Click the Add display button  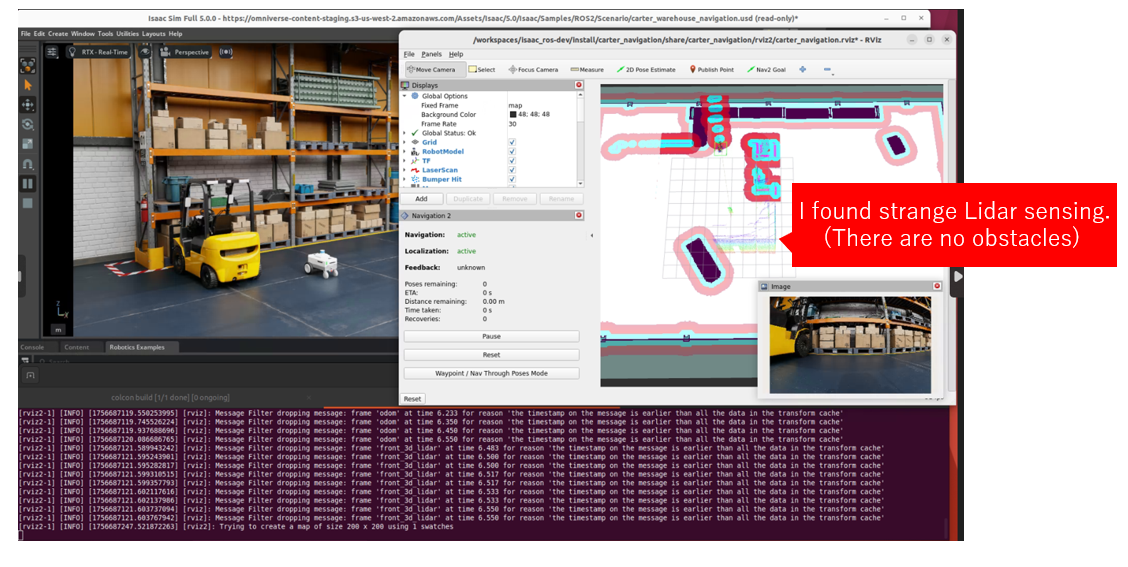pos(421,199)
